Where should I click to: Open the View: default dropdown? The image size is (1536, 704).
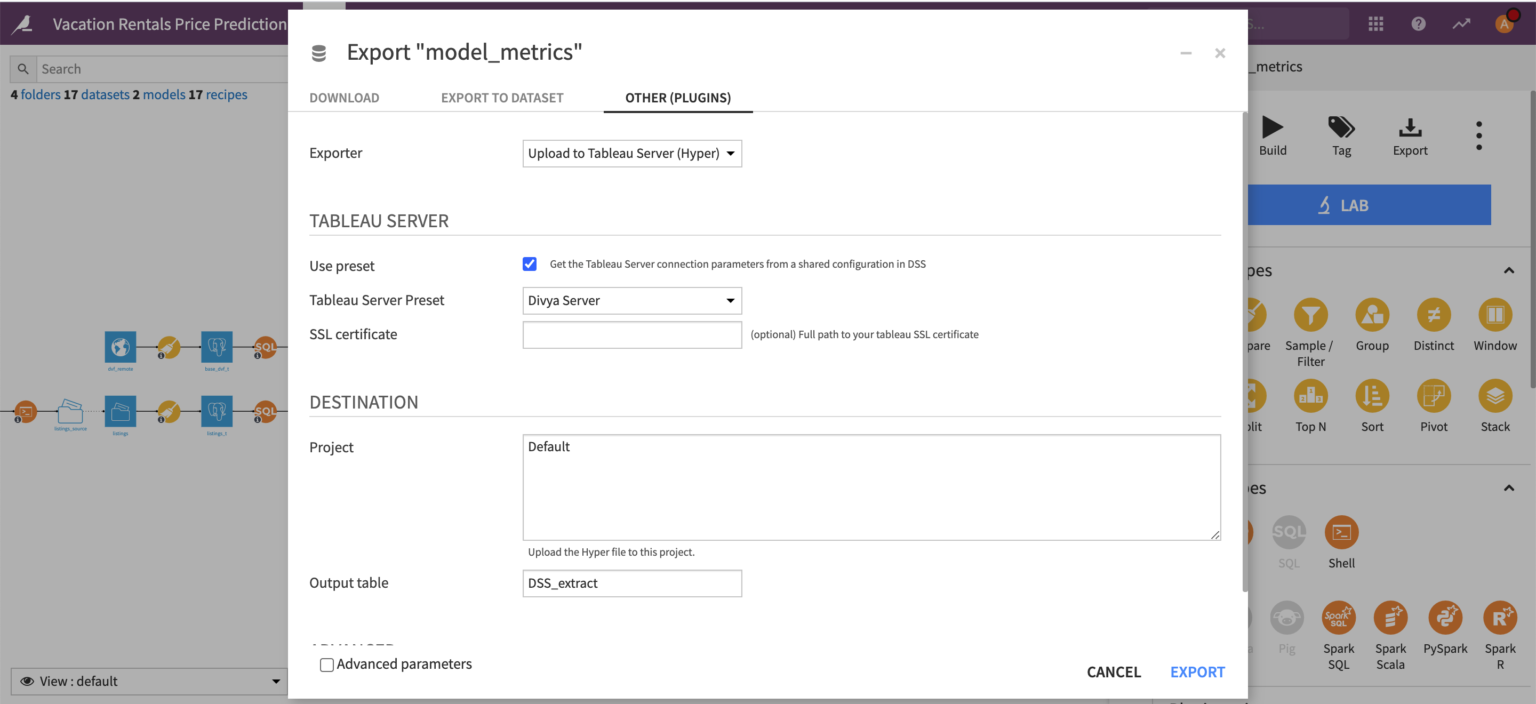(148, 681)
